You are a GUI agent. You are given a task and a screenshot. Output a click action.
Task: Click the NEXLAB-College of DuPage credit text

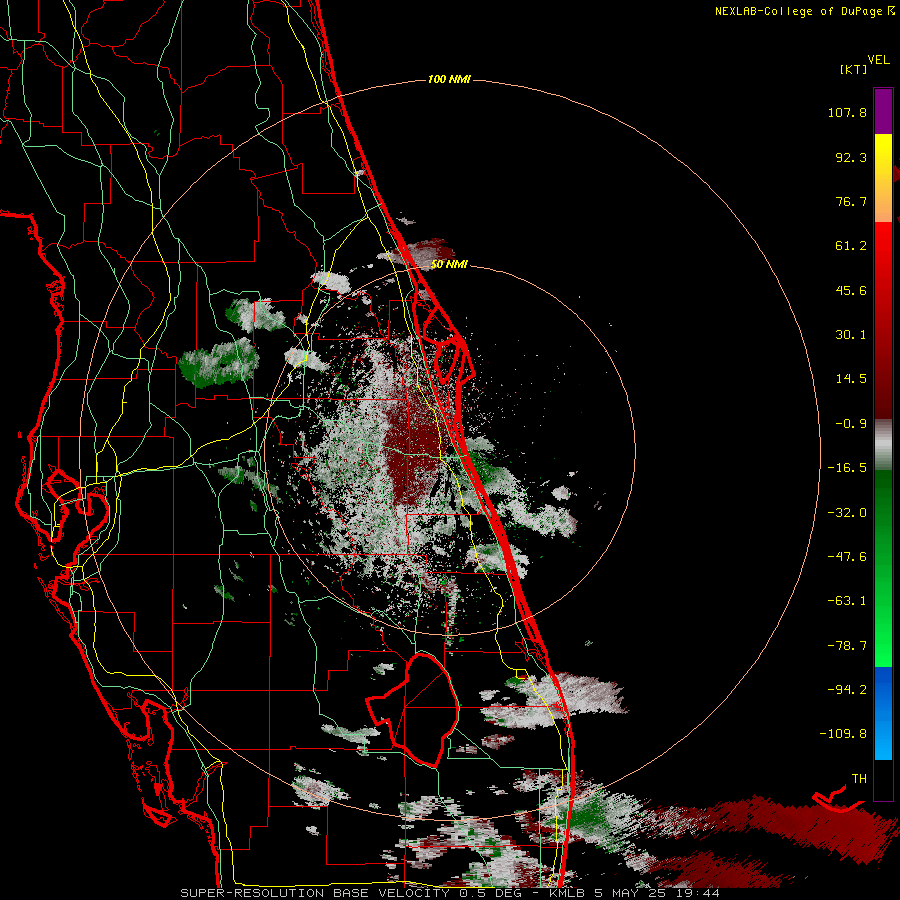(x=799, y=11)
